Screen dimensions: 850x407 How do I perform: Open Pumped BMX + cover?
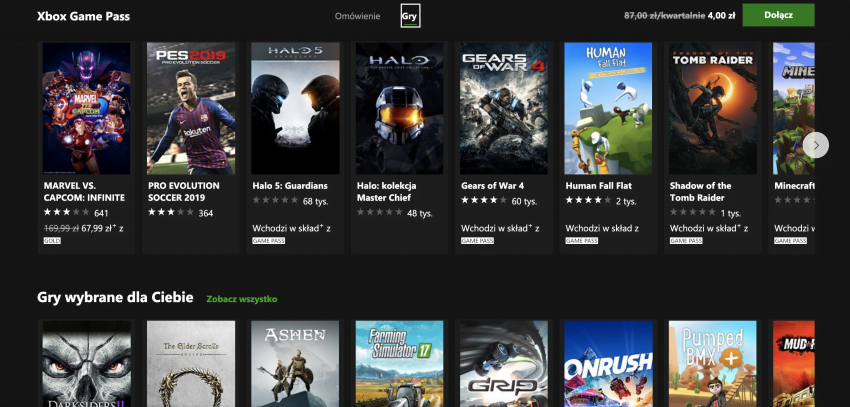click(712, 364)
